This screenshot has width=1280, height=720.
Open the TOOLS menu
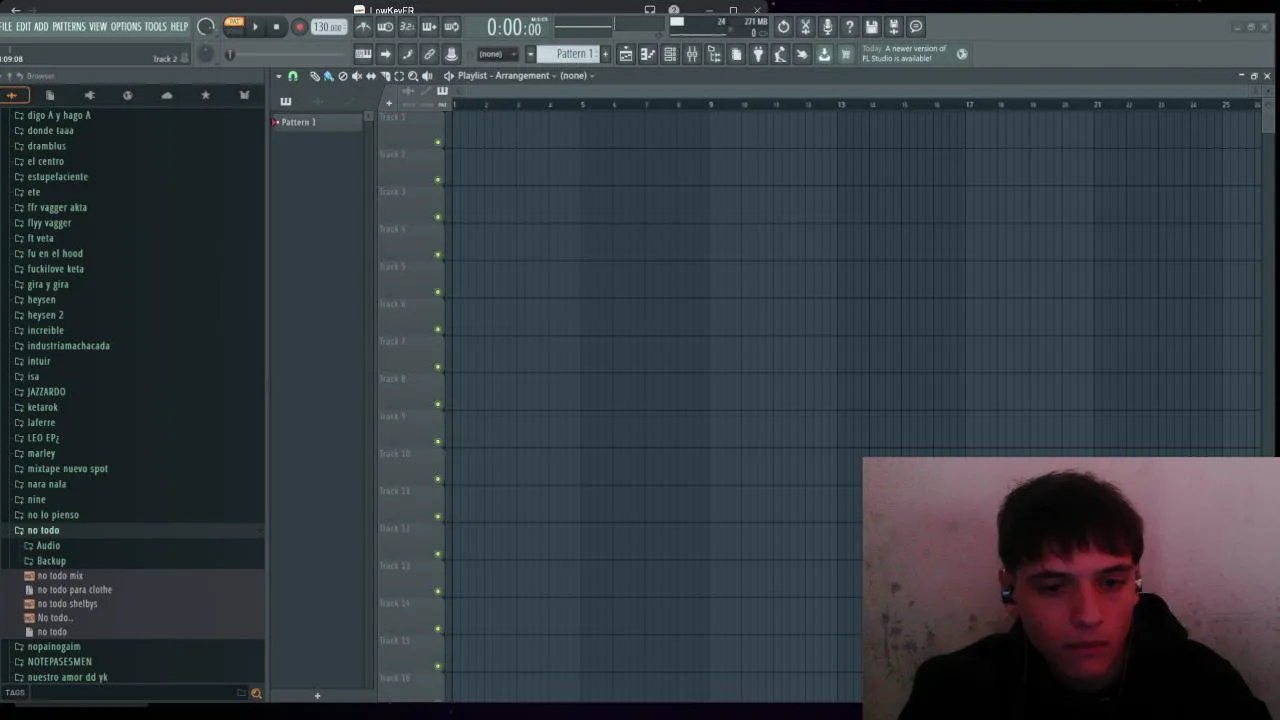[x=155, y=27]
